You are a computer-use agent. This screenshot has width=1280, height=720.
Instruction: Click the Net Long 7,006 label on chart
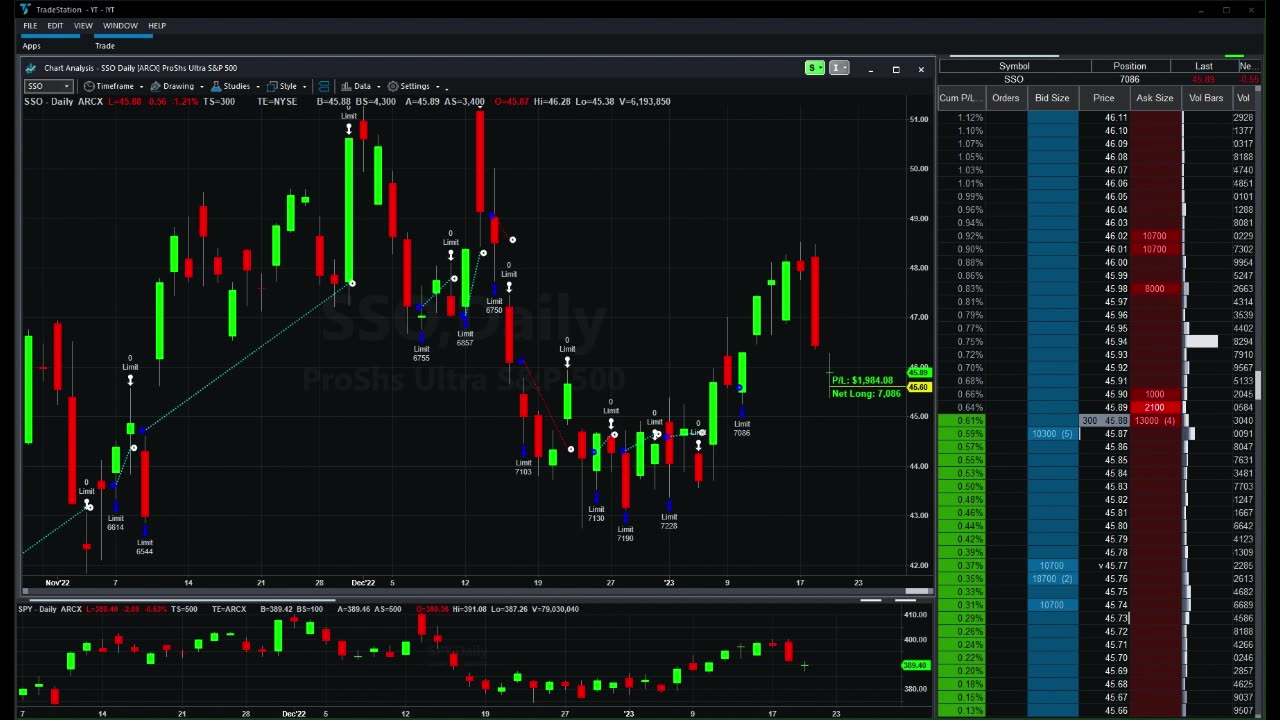(x=866, y=394)
